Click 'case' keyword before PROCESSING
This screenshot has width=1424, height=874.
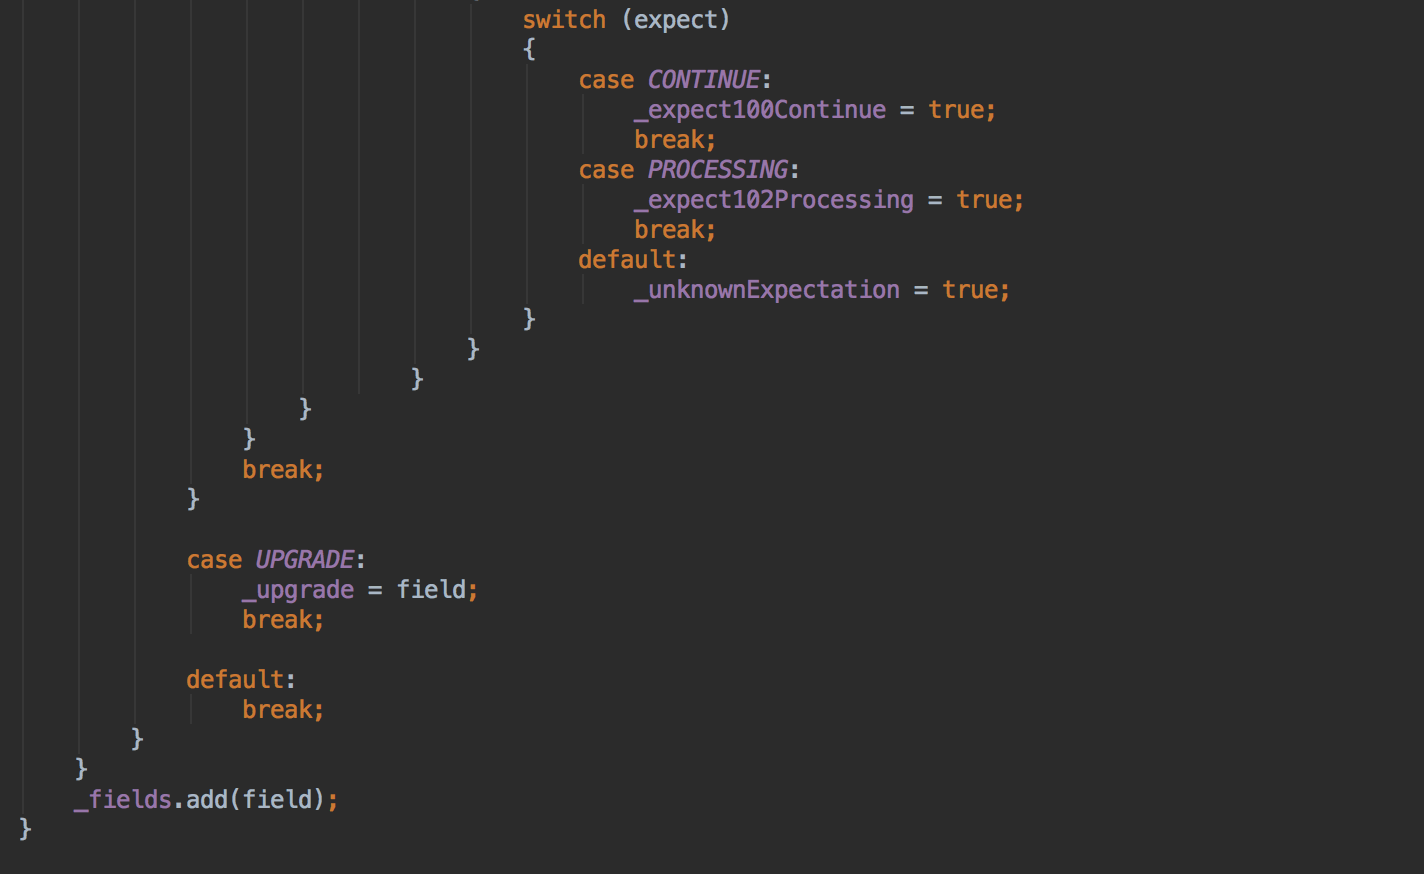tap(606, 170)
